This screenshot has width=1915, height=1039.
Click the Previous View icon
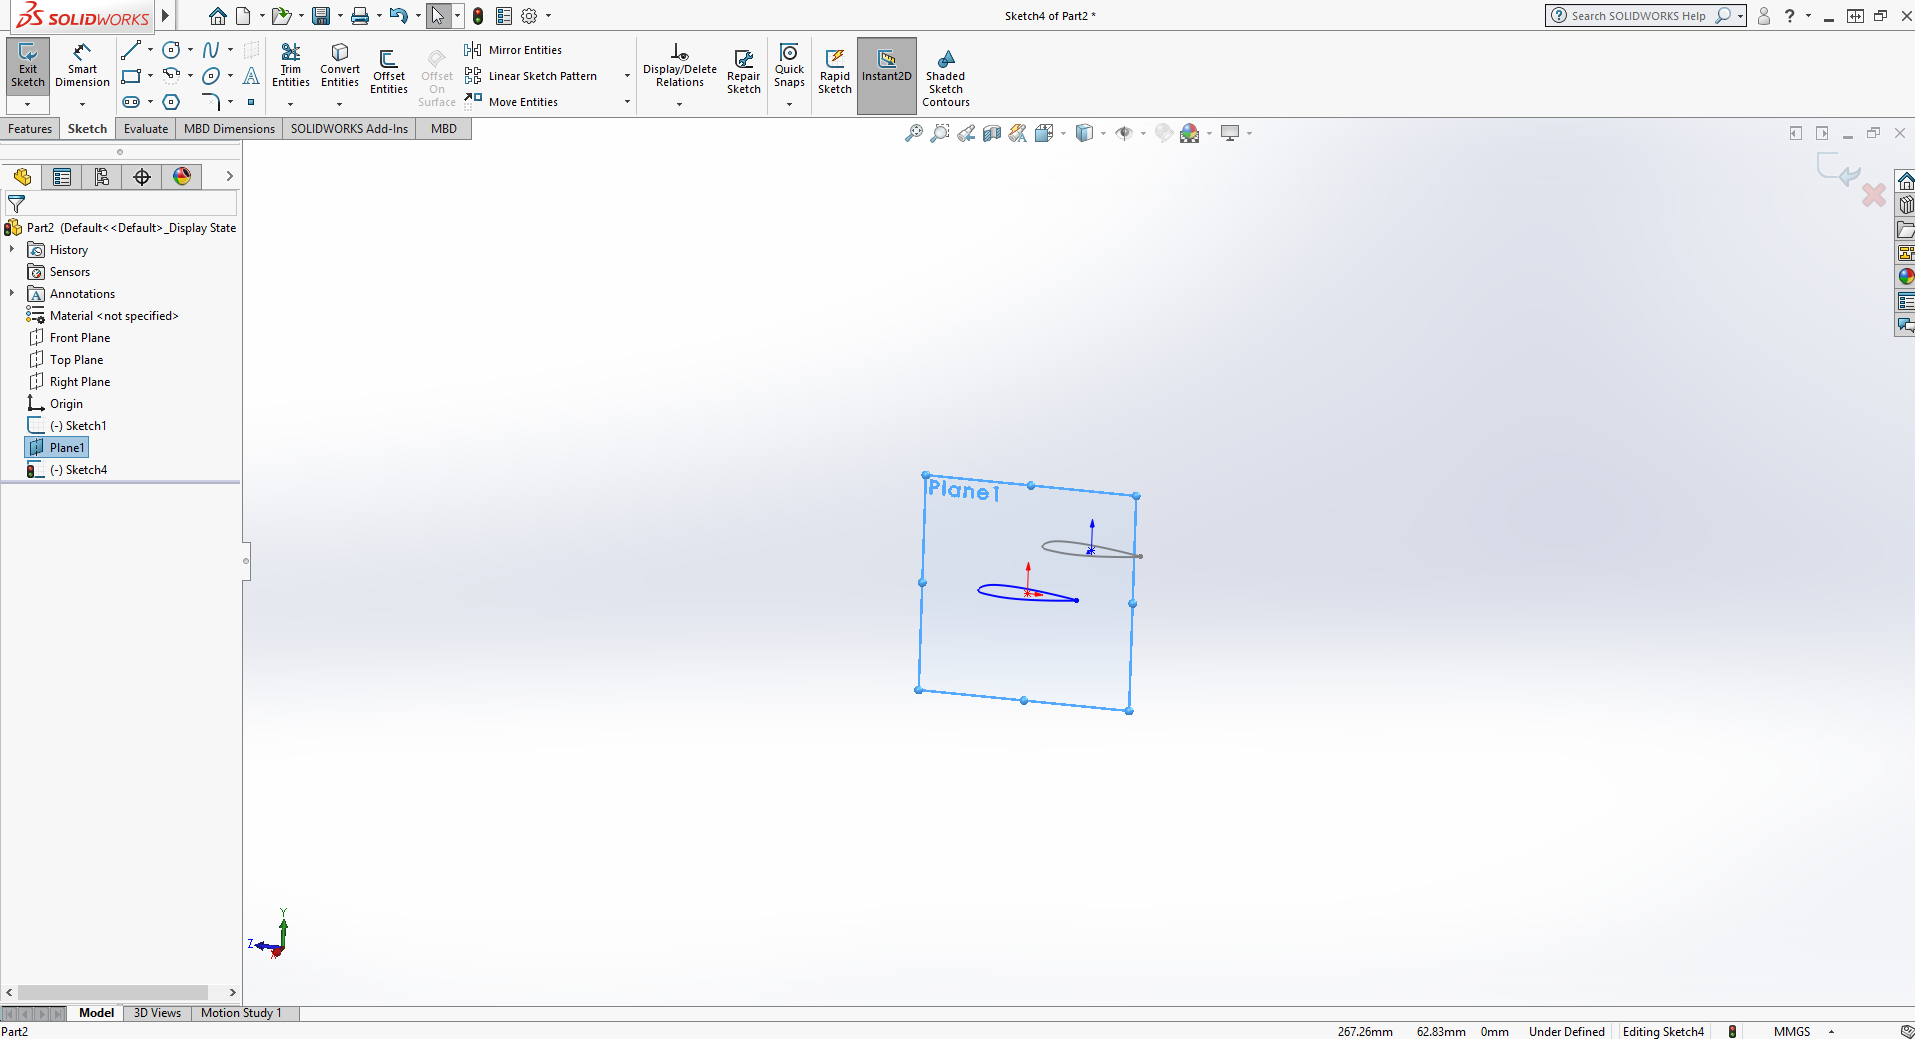pos(966,133)
